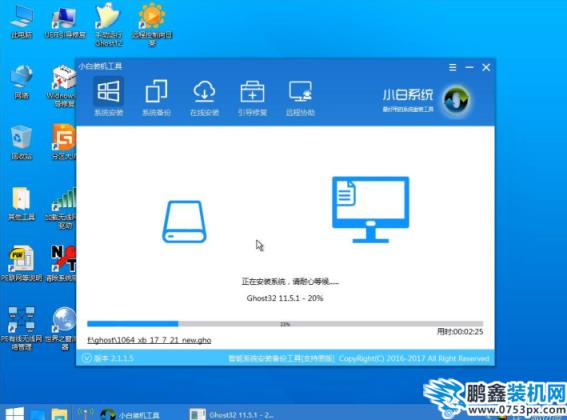Close the 小白装机工具 window

[x=486, y=67]
